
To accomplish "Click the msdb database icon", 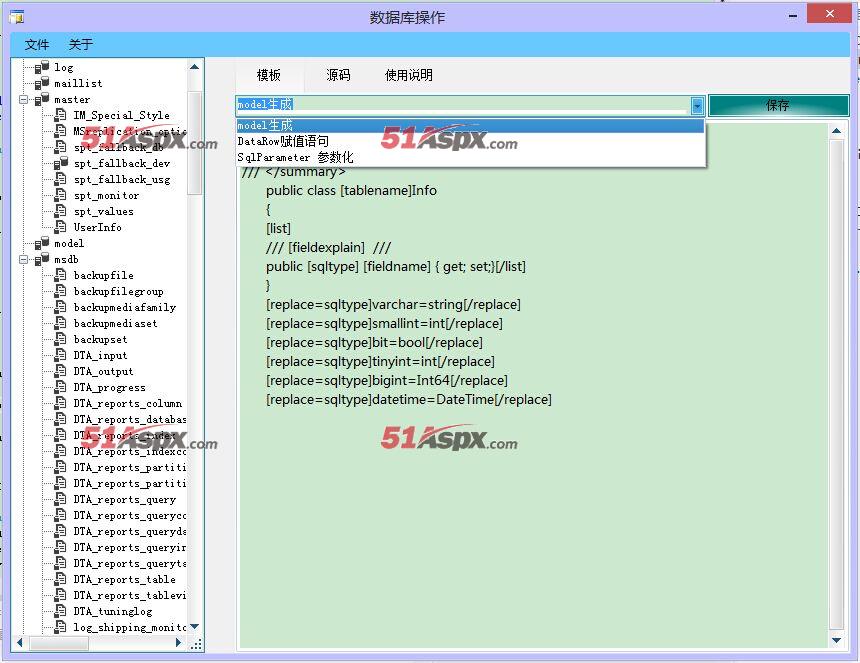I will (42, 259).
